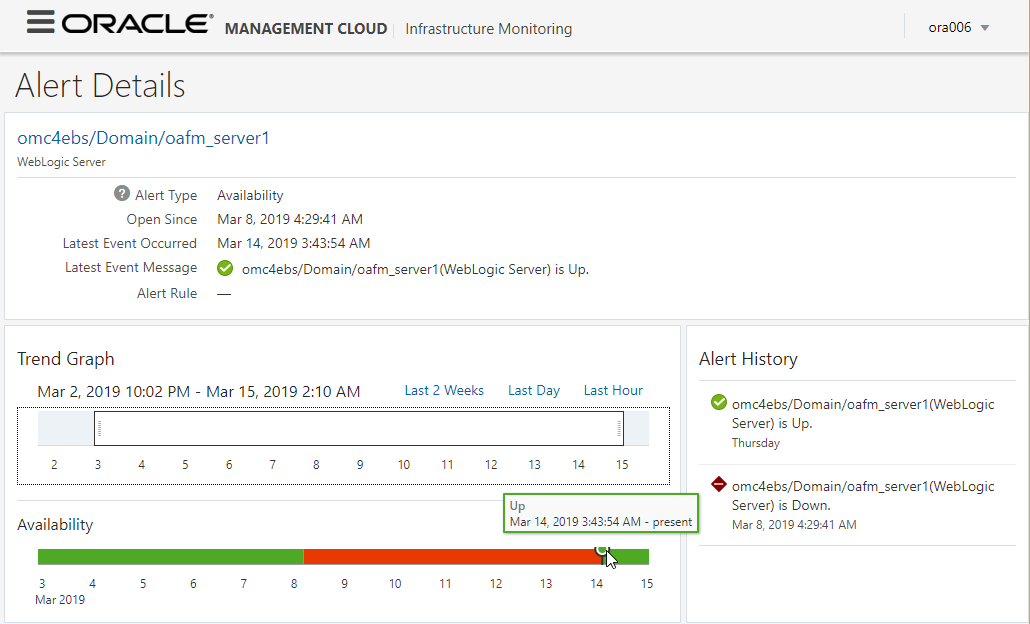Screen dimensions: 1030x624
Task: Click the Infrastructure Monitoring title in the header
Action: coord(488,29)
